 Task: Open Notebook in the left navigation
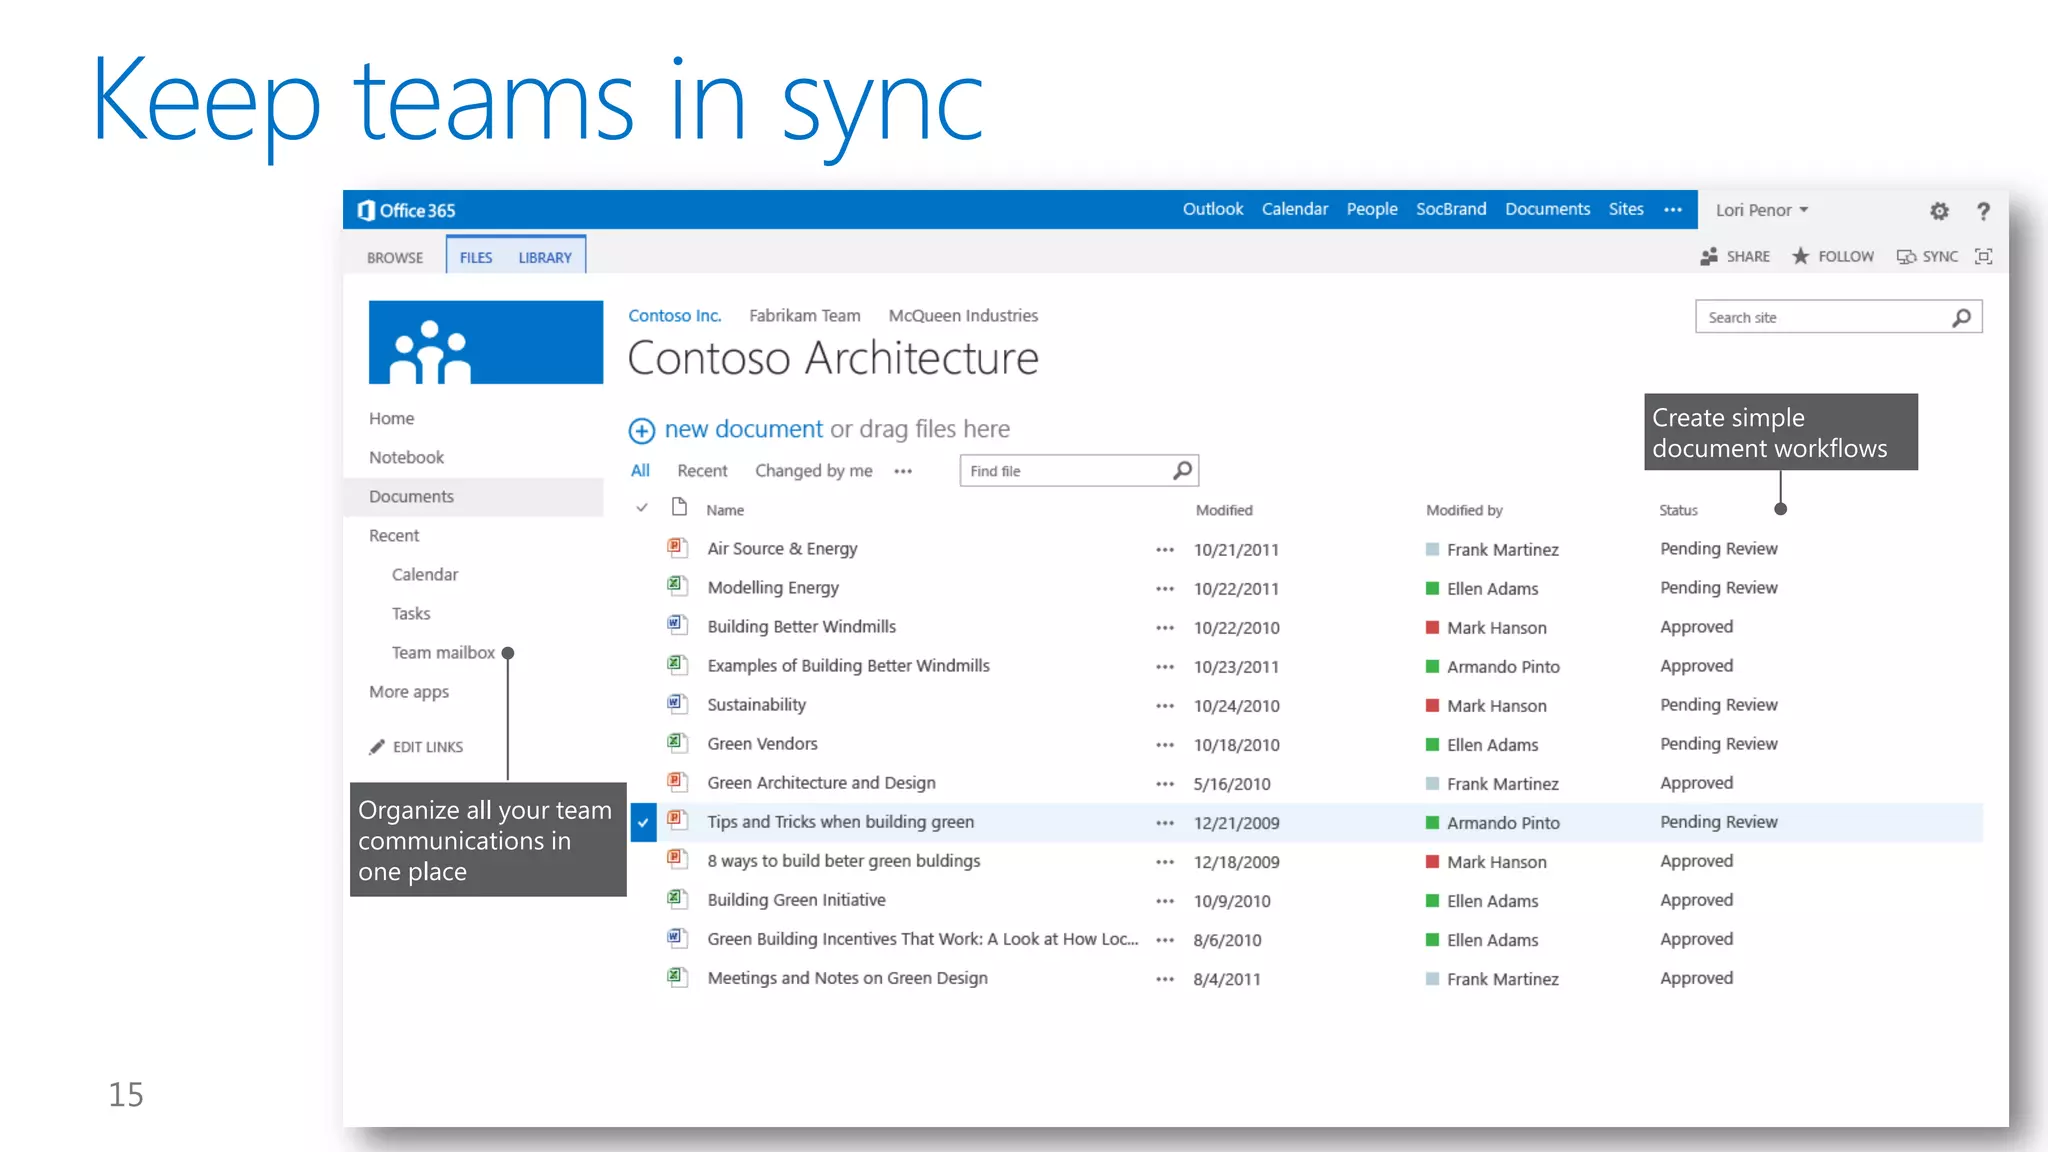[x=406, y=458]
